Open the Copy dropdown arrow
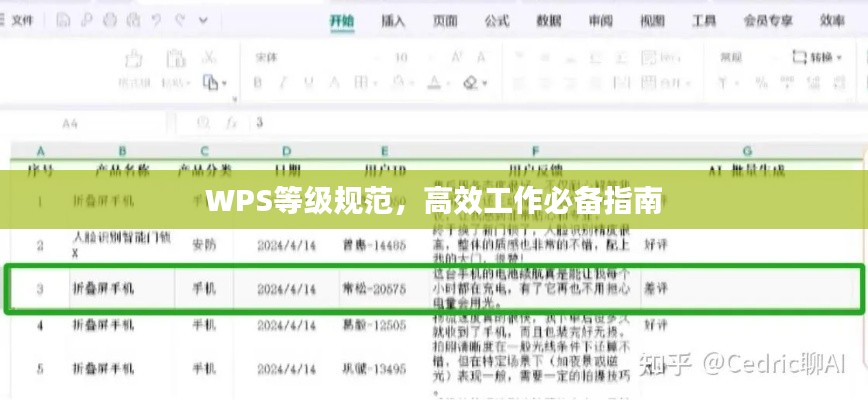This screenshot has height=400, width=868. 224,84
